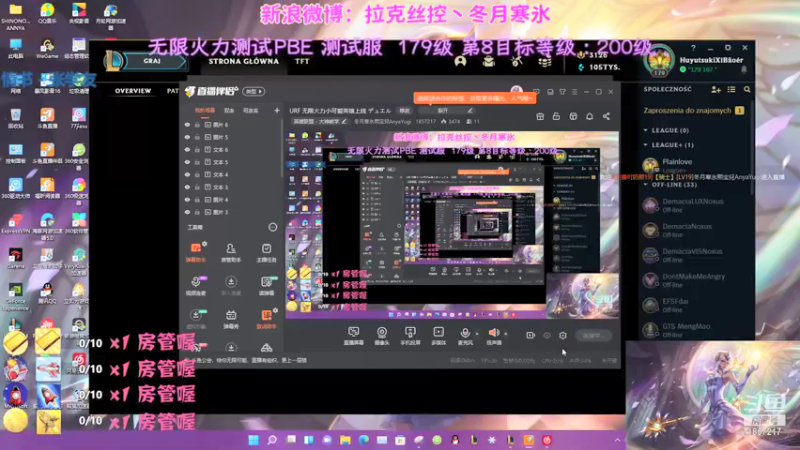
Task: Open Zaproszenia do znajomych invitations
Action: [693, 110]
